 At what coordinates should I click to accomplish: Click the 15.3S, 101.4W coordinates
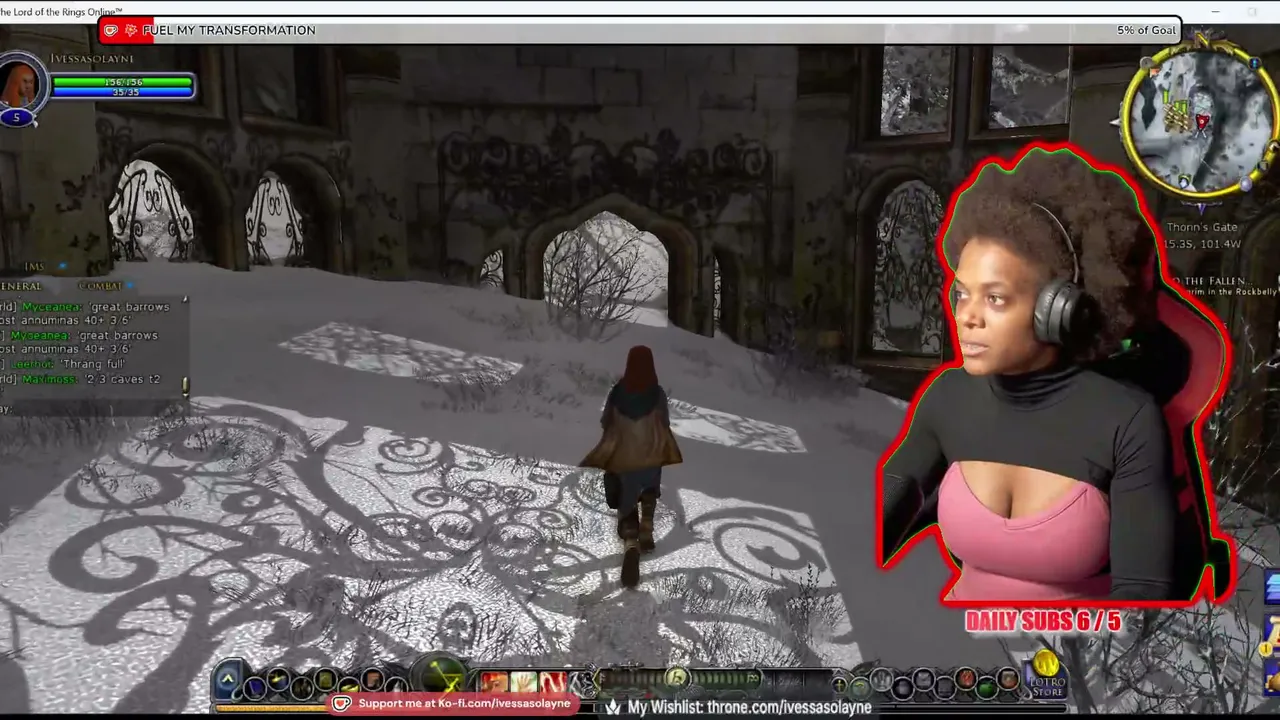click(x=1203, y=243)
